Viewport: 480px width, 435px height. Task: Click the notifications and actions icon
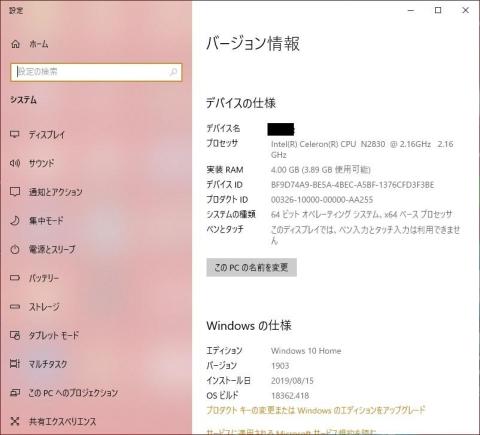click(x=15, y=192)
